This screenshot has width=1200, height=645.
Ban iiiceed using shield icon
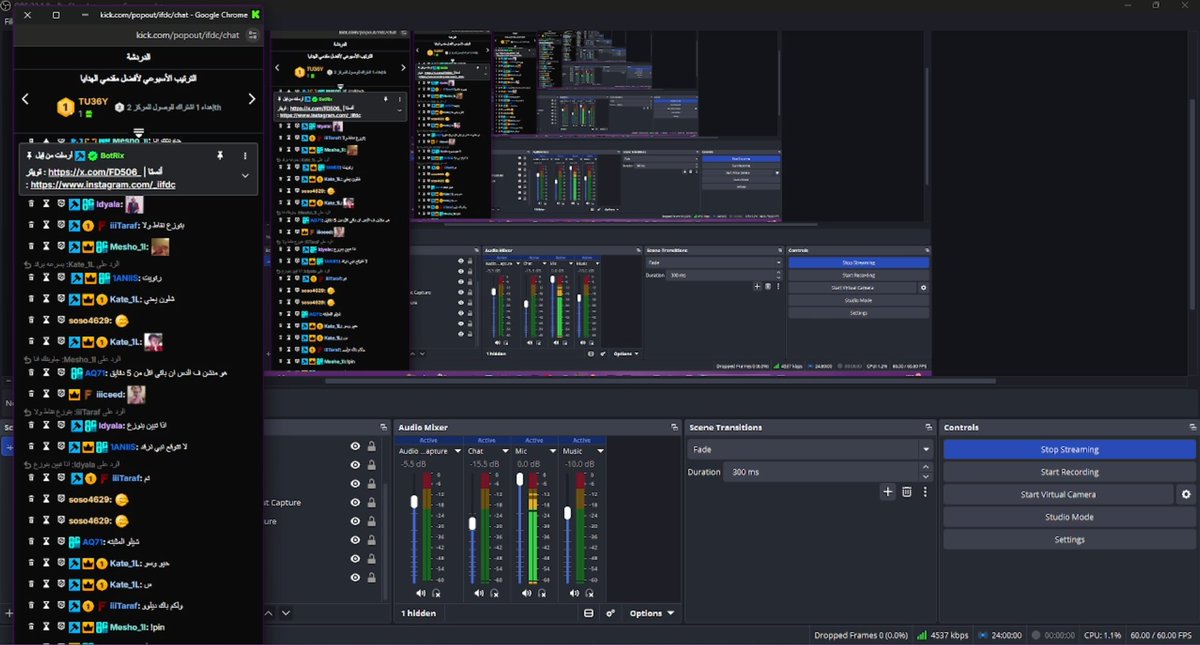(60, 395)
